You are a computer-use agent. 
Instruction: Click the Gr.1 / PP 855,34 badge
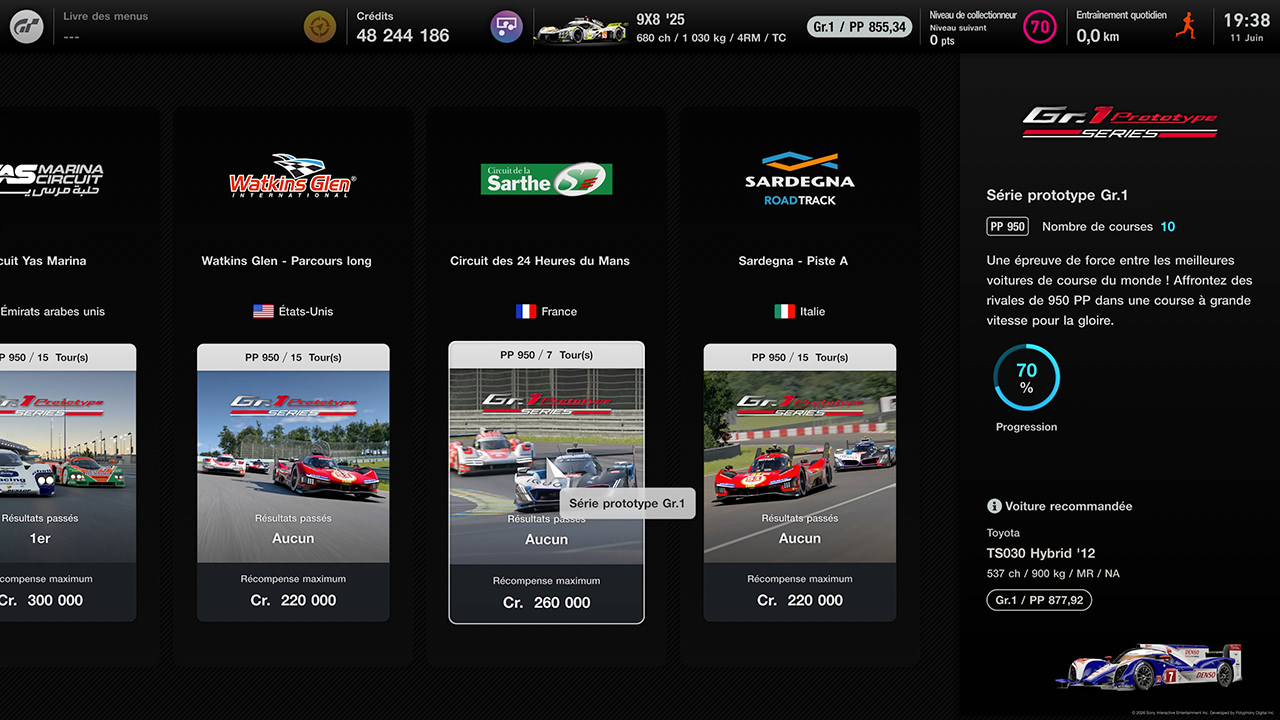(859, 27)
